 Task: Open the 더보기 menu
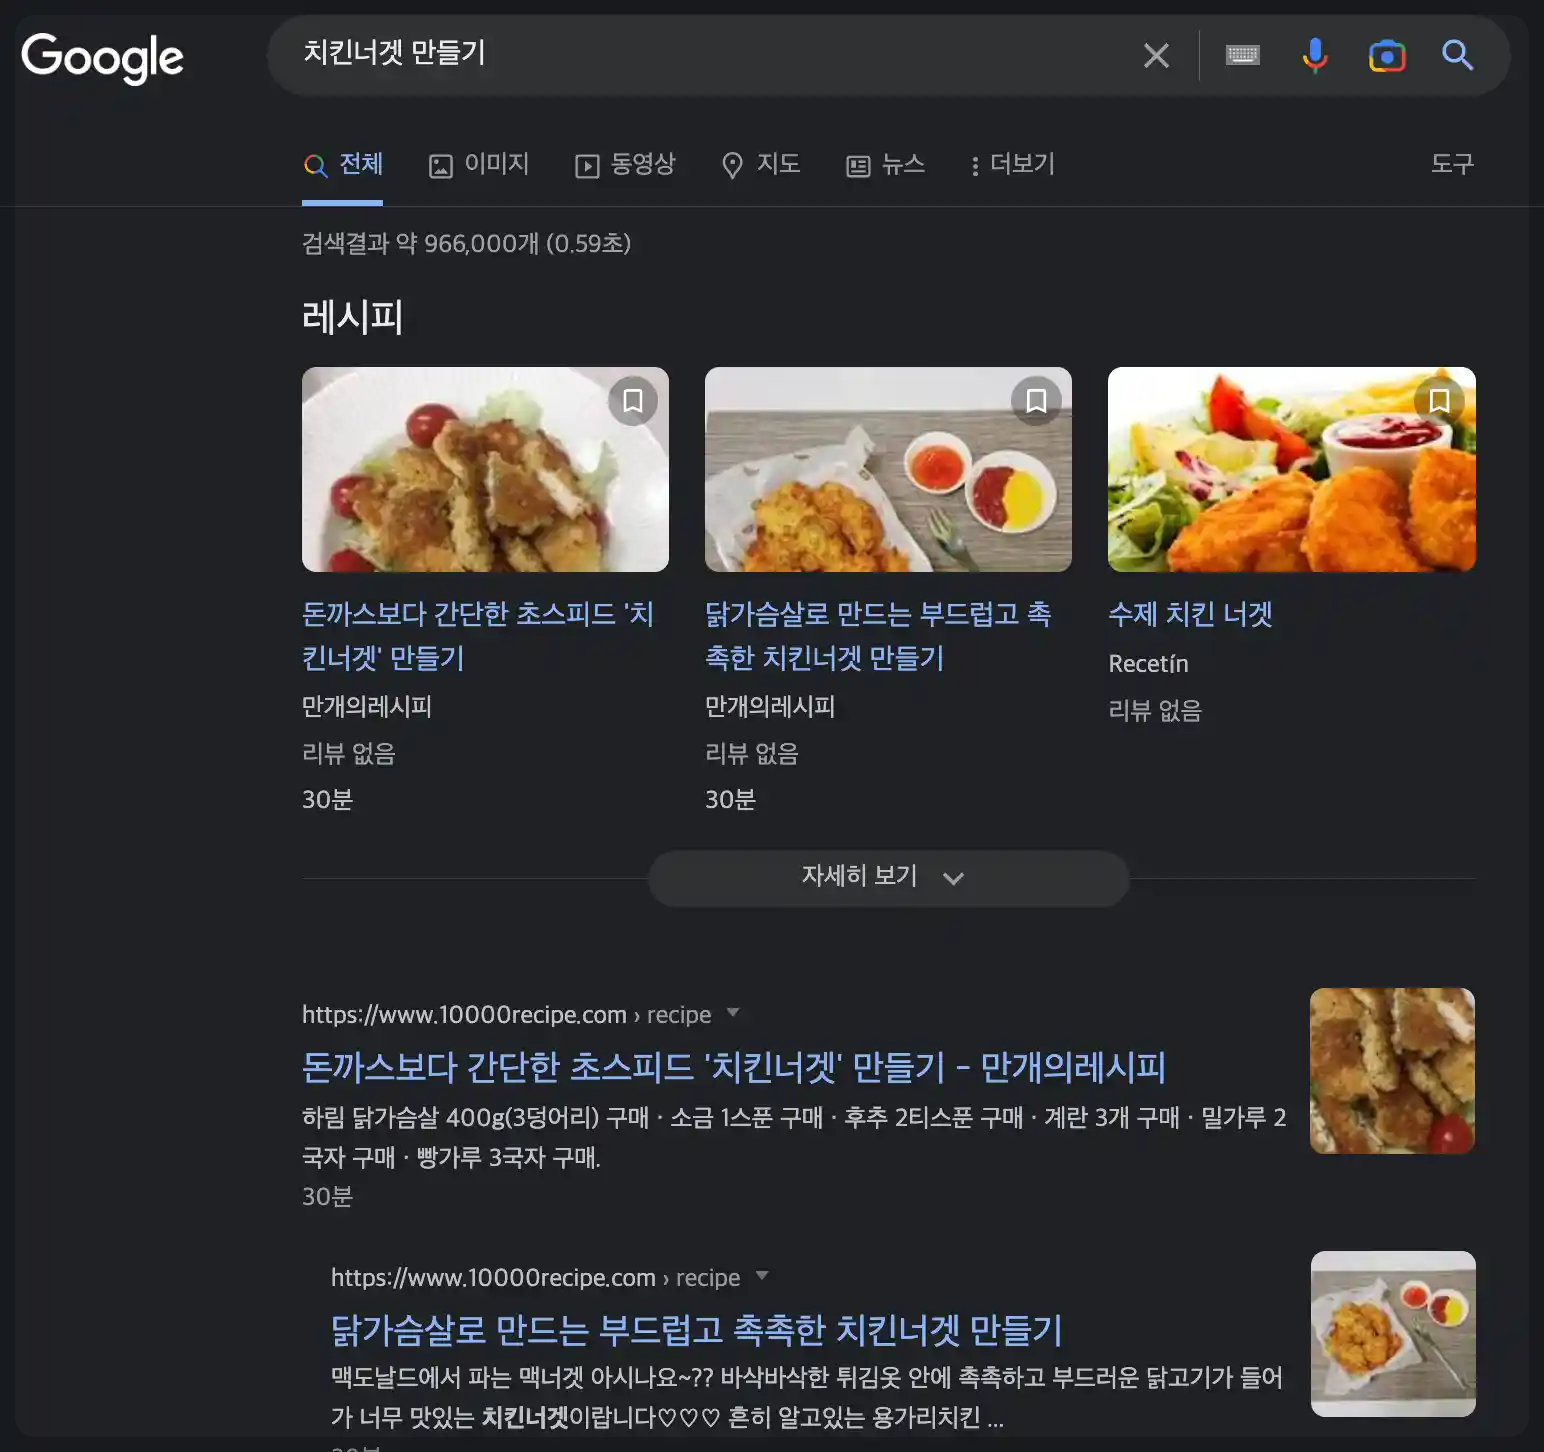1012,165
